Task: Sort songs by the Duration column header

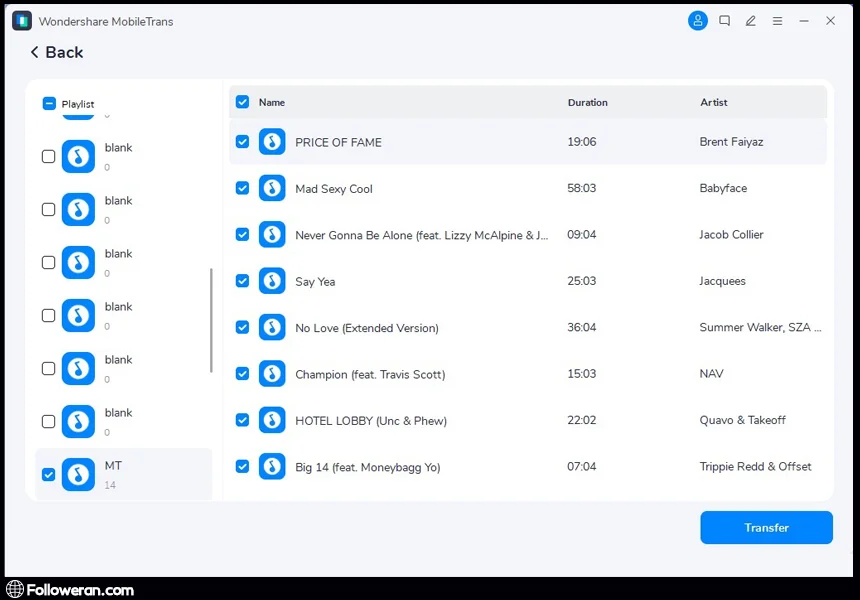Action: pos(587,102)
